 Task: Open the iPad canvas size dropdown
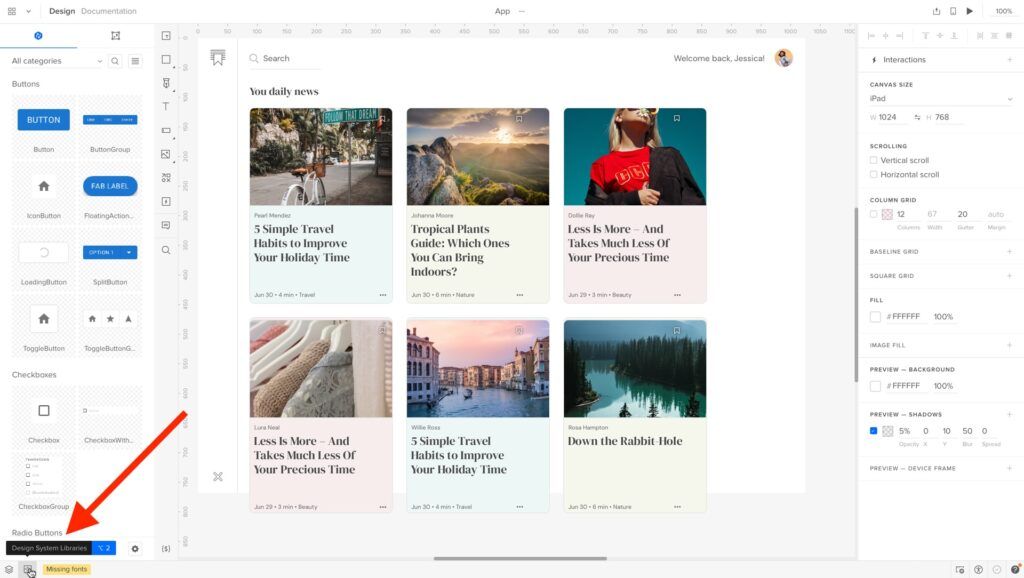pos(941,99)
